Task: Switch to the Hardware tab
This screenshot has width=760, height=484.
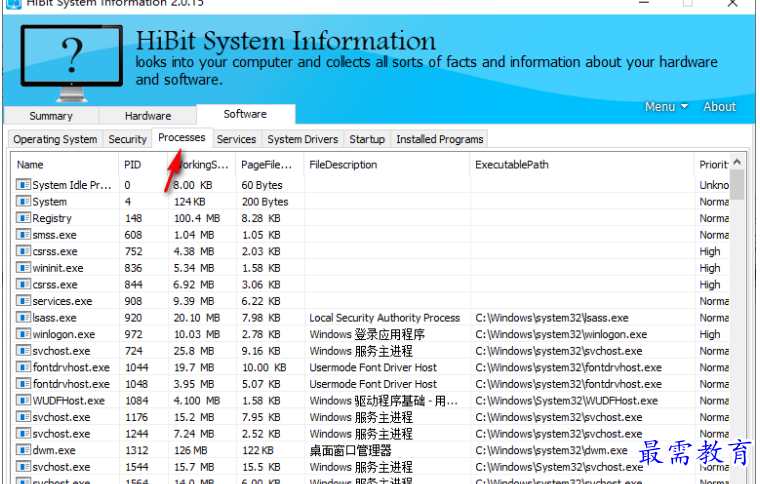Action: coord(148,116)
